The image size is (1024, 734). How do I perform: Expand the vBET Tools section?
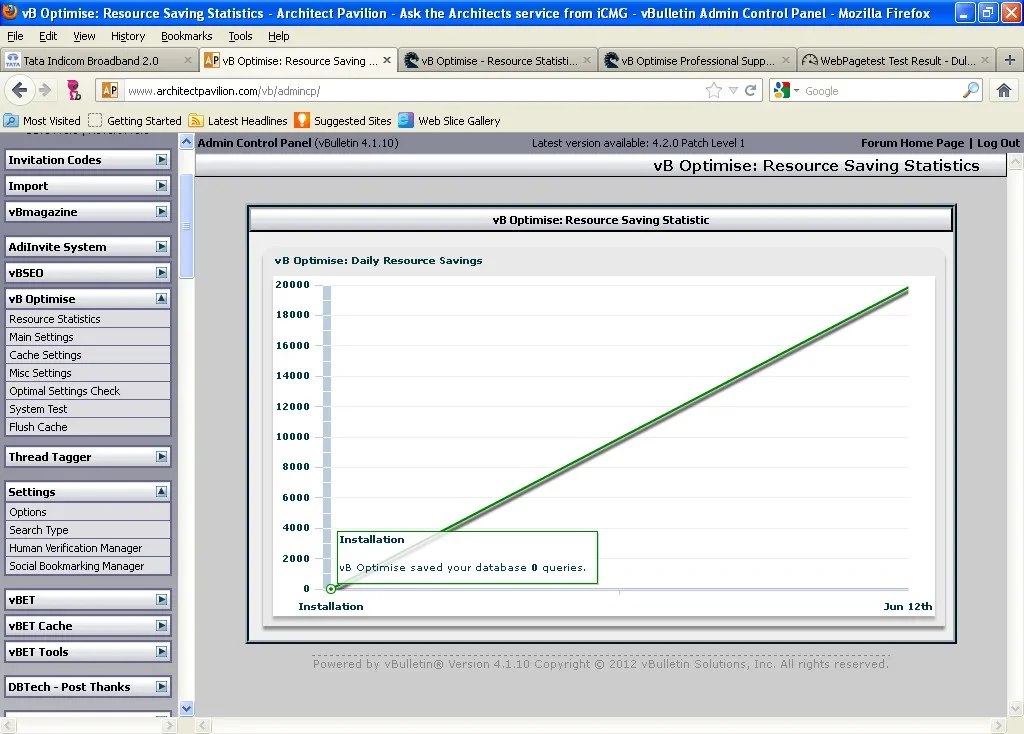pos(161,651)
